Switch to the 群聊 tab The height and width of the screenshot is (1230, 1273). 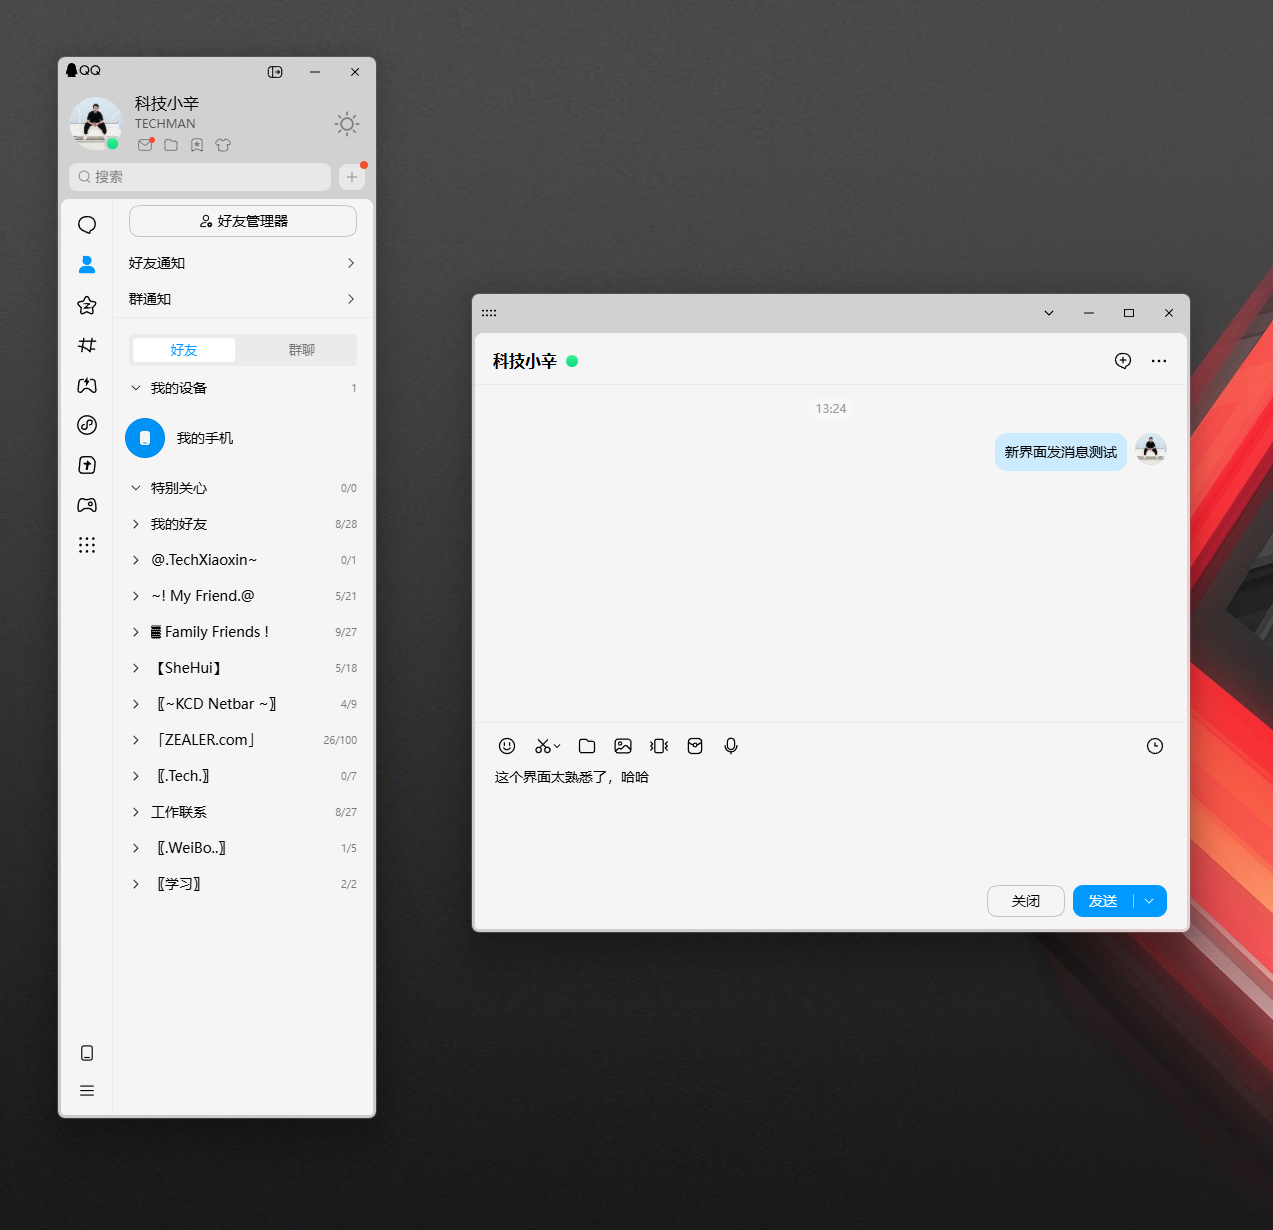click(x=302, y=350)
